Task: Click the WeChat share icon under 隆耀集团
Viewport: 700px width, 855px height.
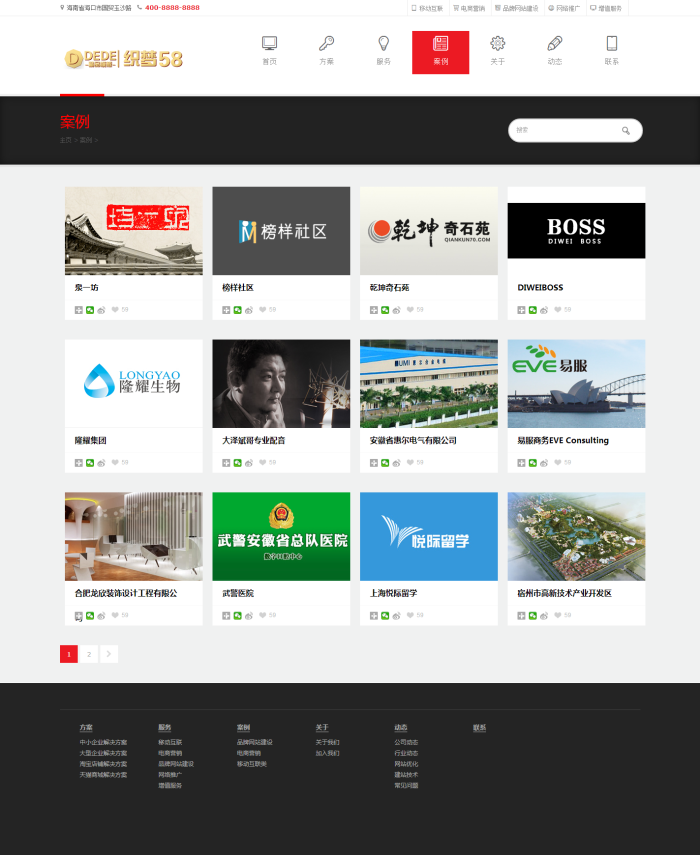Action: (x=90, y=462)
